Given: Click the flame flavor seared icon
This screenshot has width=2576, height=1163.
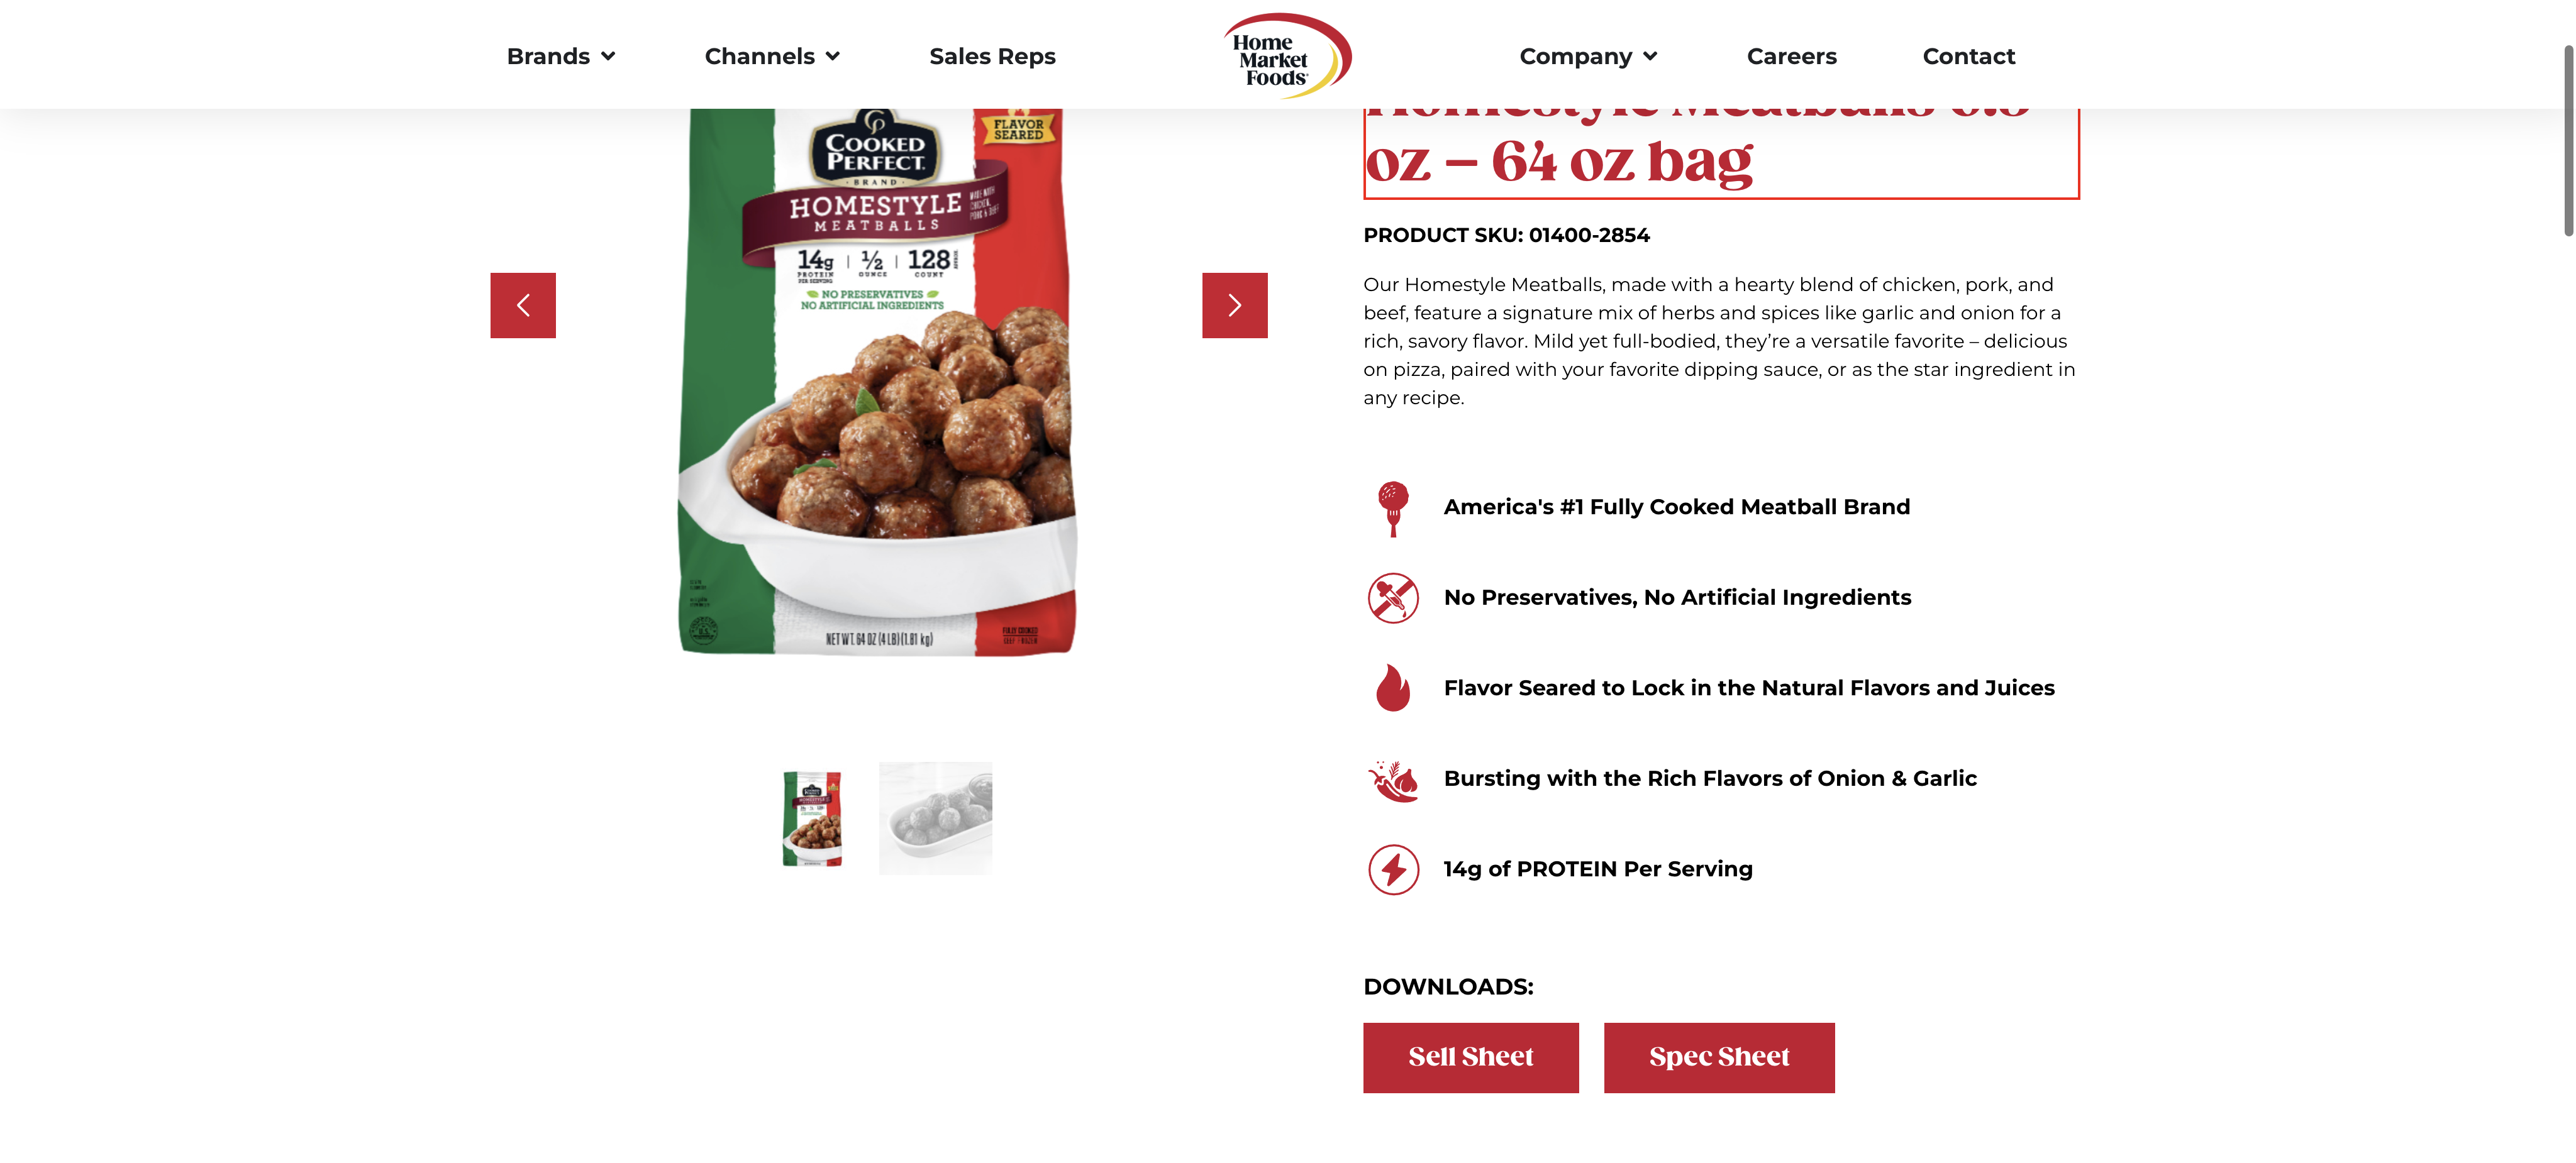Looking at the screenshot, I should [1392, 688].
